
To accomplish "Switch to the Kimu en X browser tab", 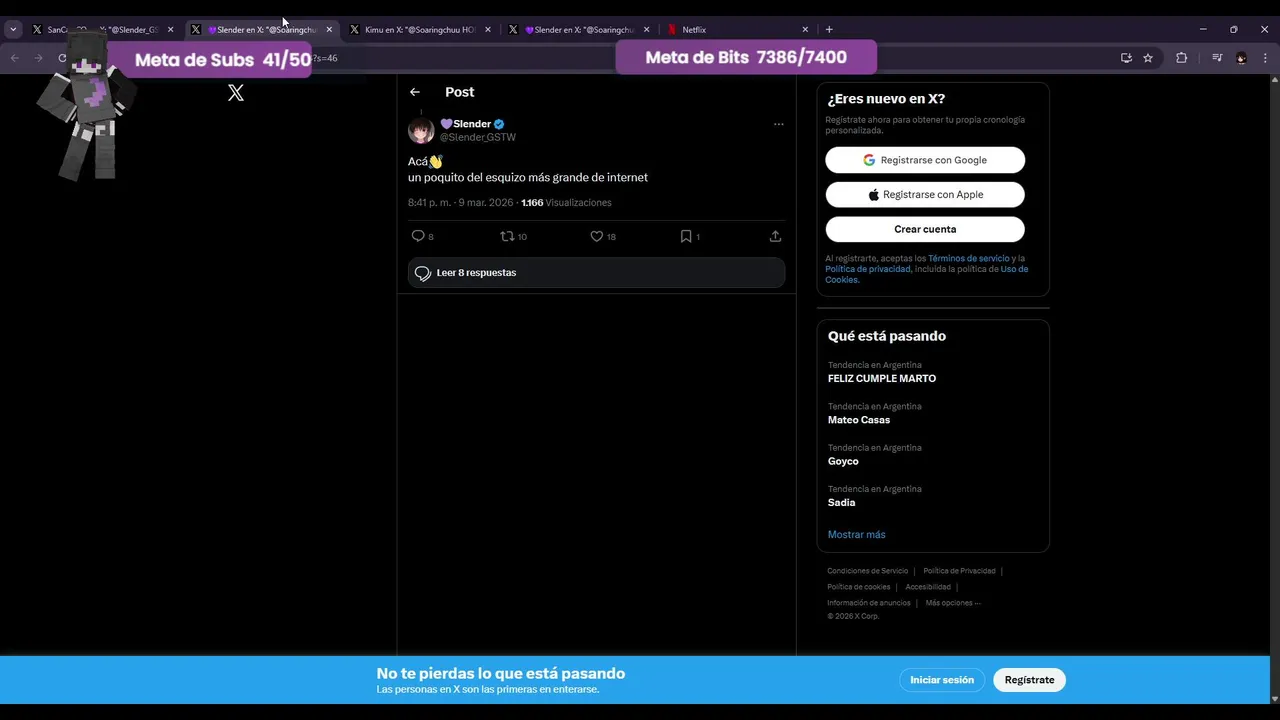I will coord(420,30).
